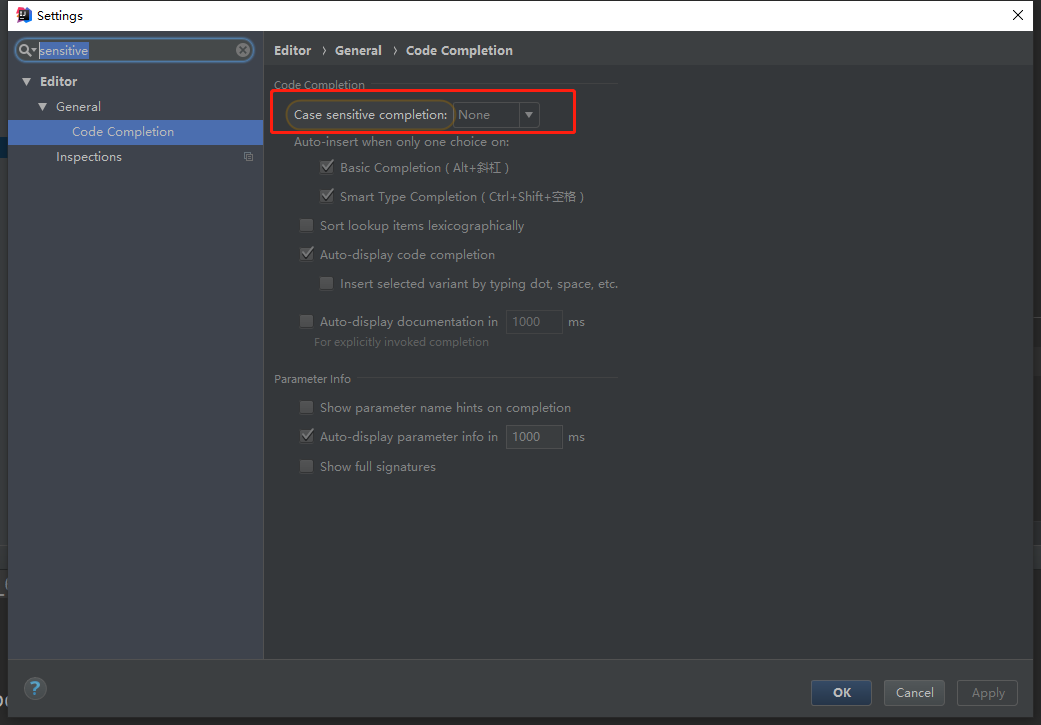1041x725 pixels.
Task: Click the Auto-display documentation delay field
Action: point(534,322)
